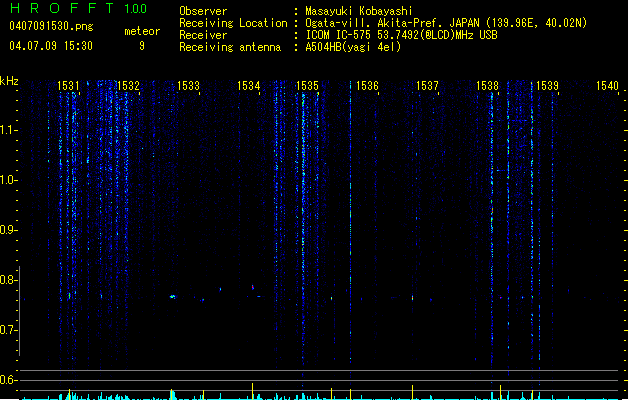
Task: Click the 1539 time marker
Action: click(547, 86)
